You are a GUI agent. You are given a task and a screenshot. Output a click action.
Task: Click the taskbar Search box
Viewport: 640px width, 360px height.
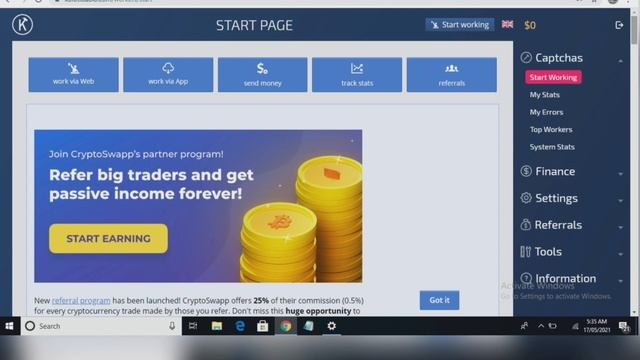(101, 326)
